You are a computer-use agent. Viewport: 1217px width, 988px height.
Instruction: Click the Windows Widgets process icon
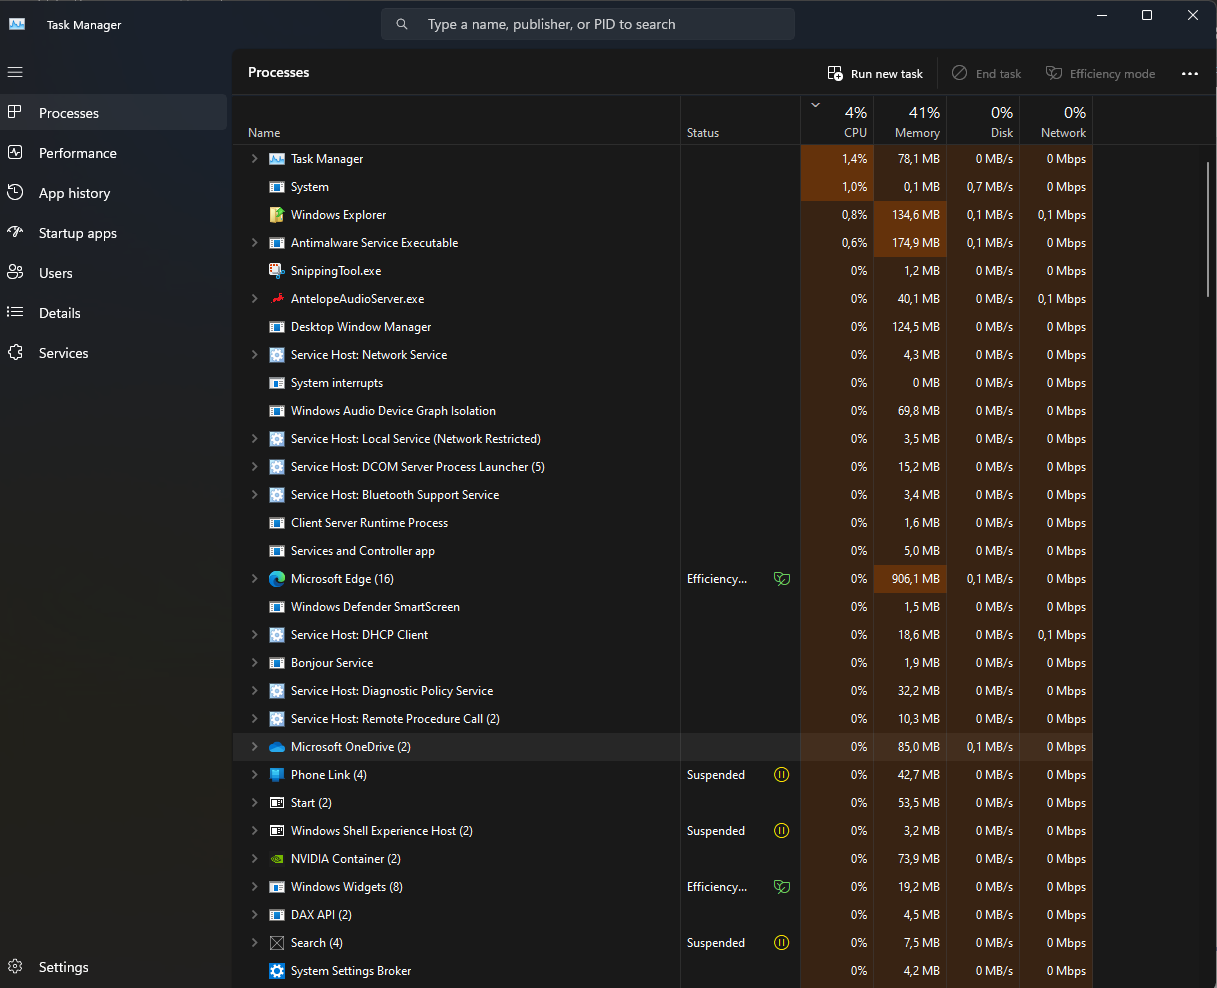277,887
